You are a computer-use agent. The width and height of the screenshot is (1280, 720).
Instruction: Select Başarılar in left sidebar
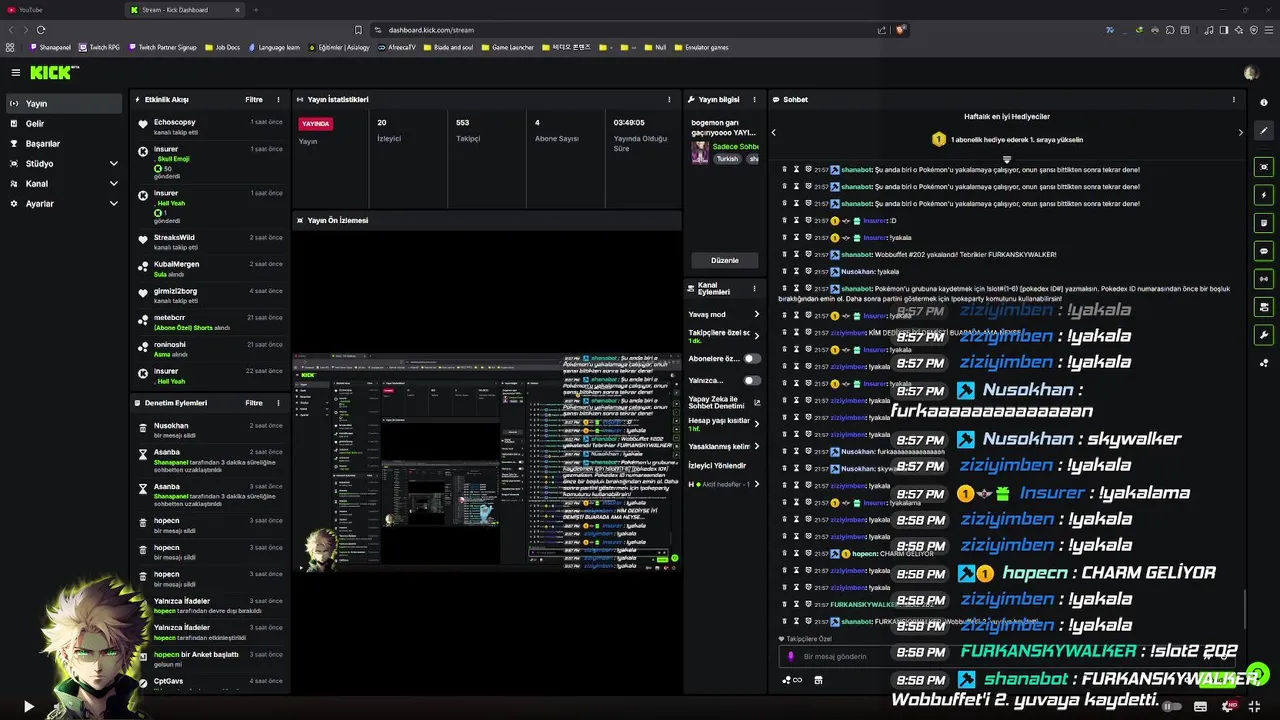(x=63, y=143)
